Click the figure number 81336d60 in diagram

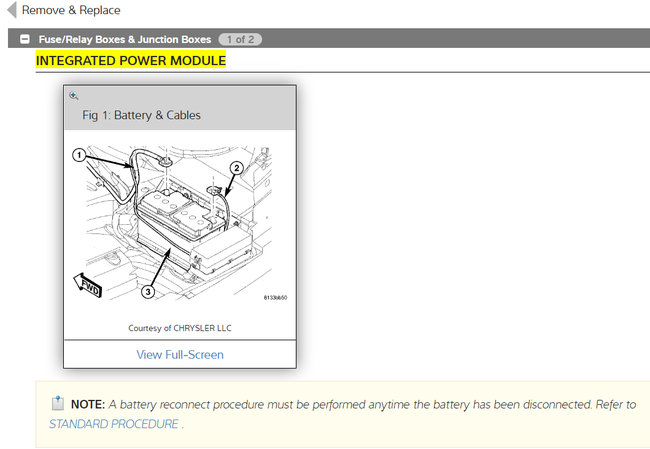[274, 297]
